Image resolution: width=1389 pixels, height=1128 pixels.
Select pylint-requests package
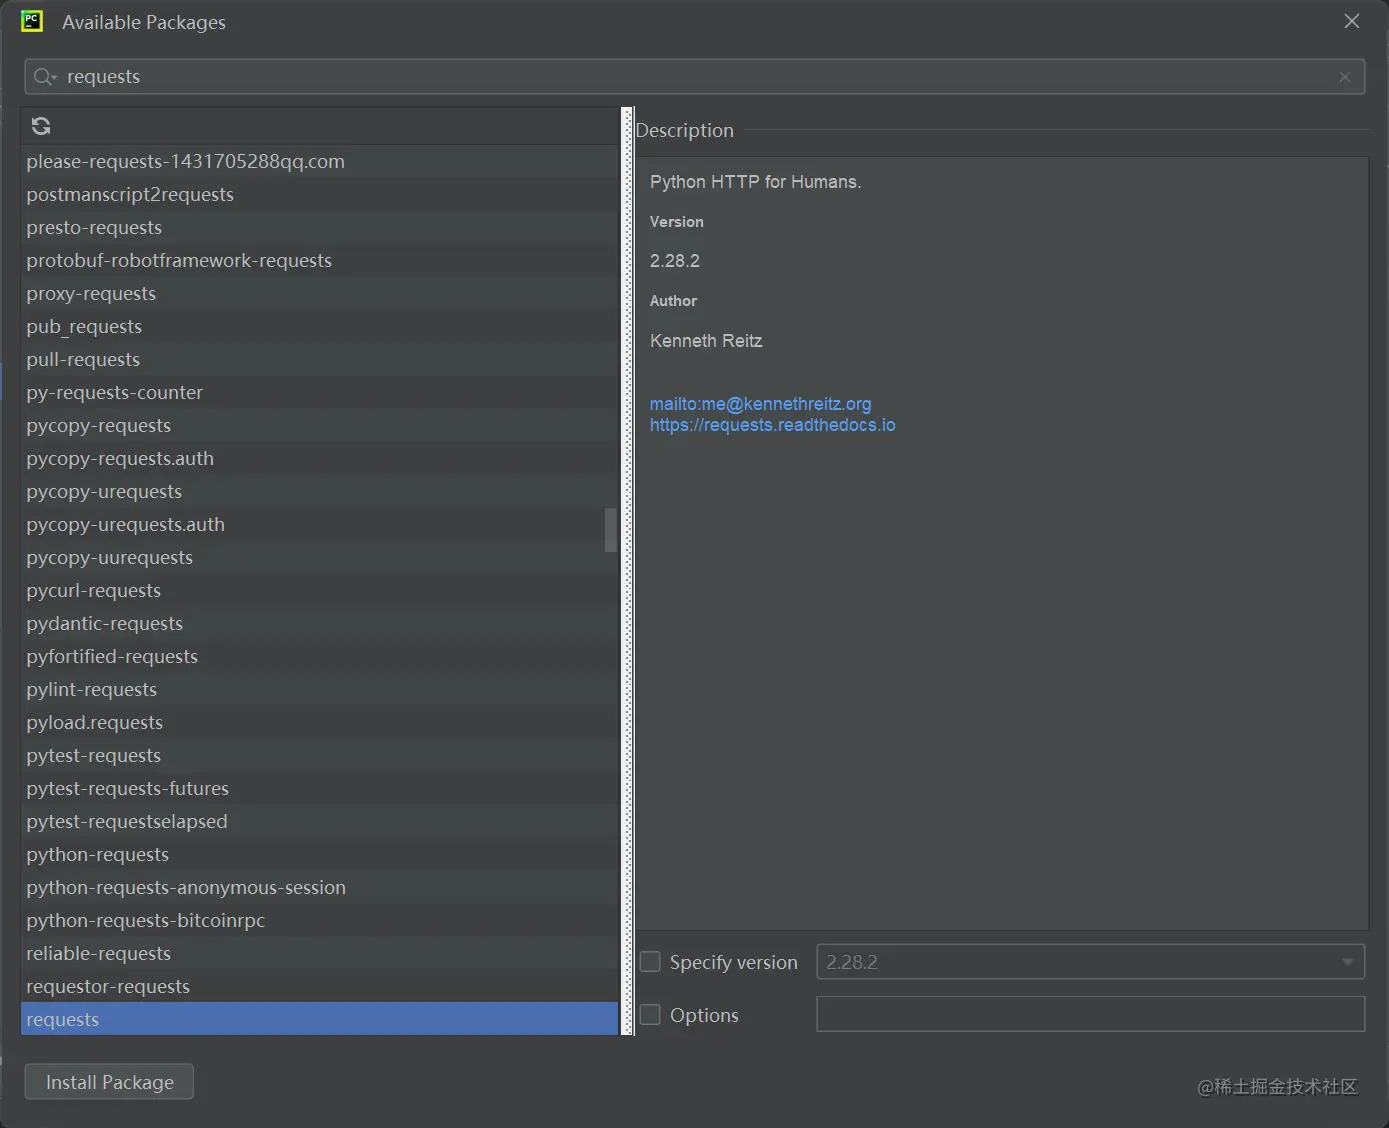click(320, 689)
